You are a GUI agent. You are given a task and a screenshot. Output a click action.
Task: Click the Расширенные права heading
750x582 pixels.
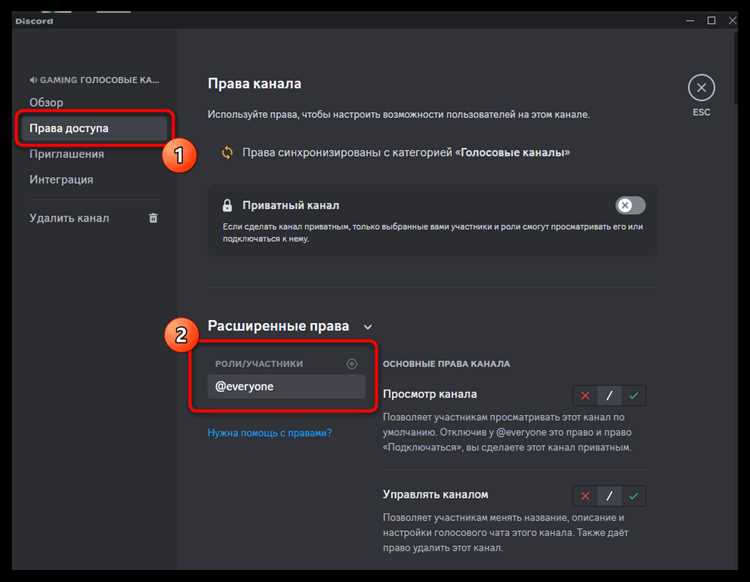point(278,326)
